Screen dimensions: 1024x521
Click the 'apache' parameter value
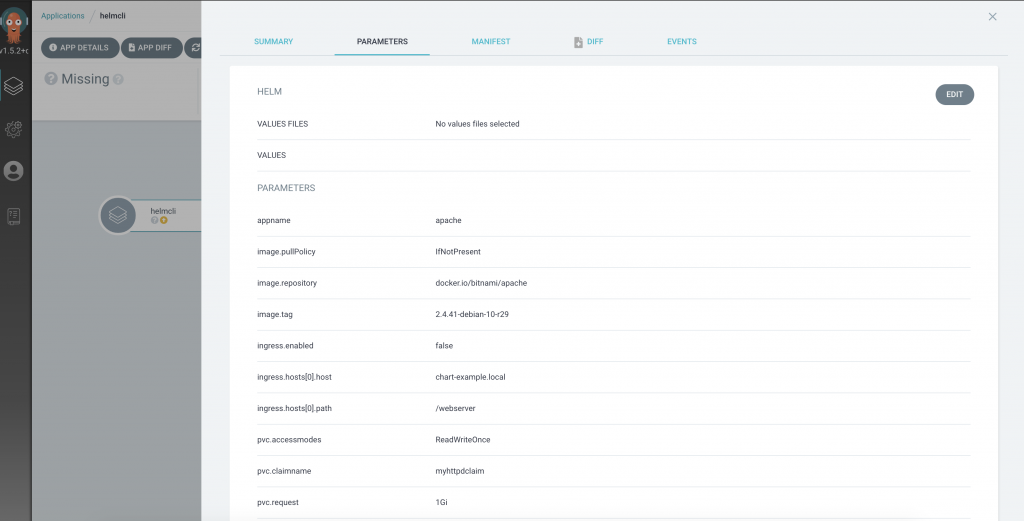point(449,221)
